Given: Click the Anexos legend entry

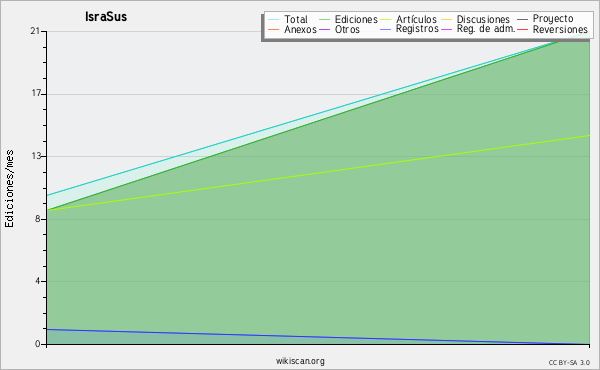Looking at the screenshot, I should [300, 29].
